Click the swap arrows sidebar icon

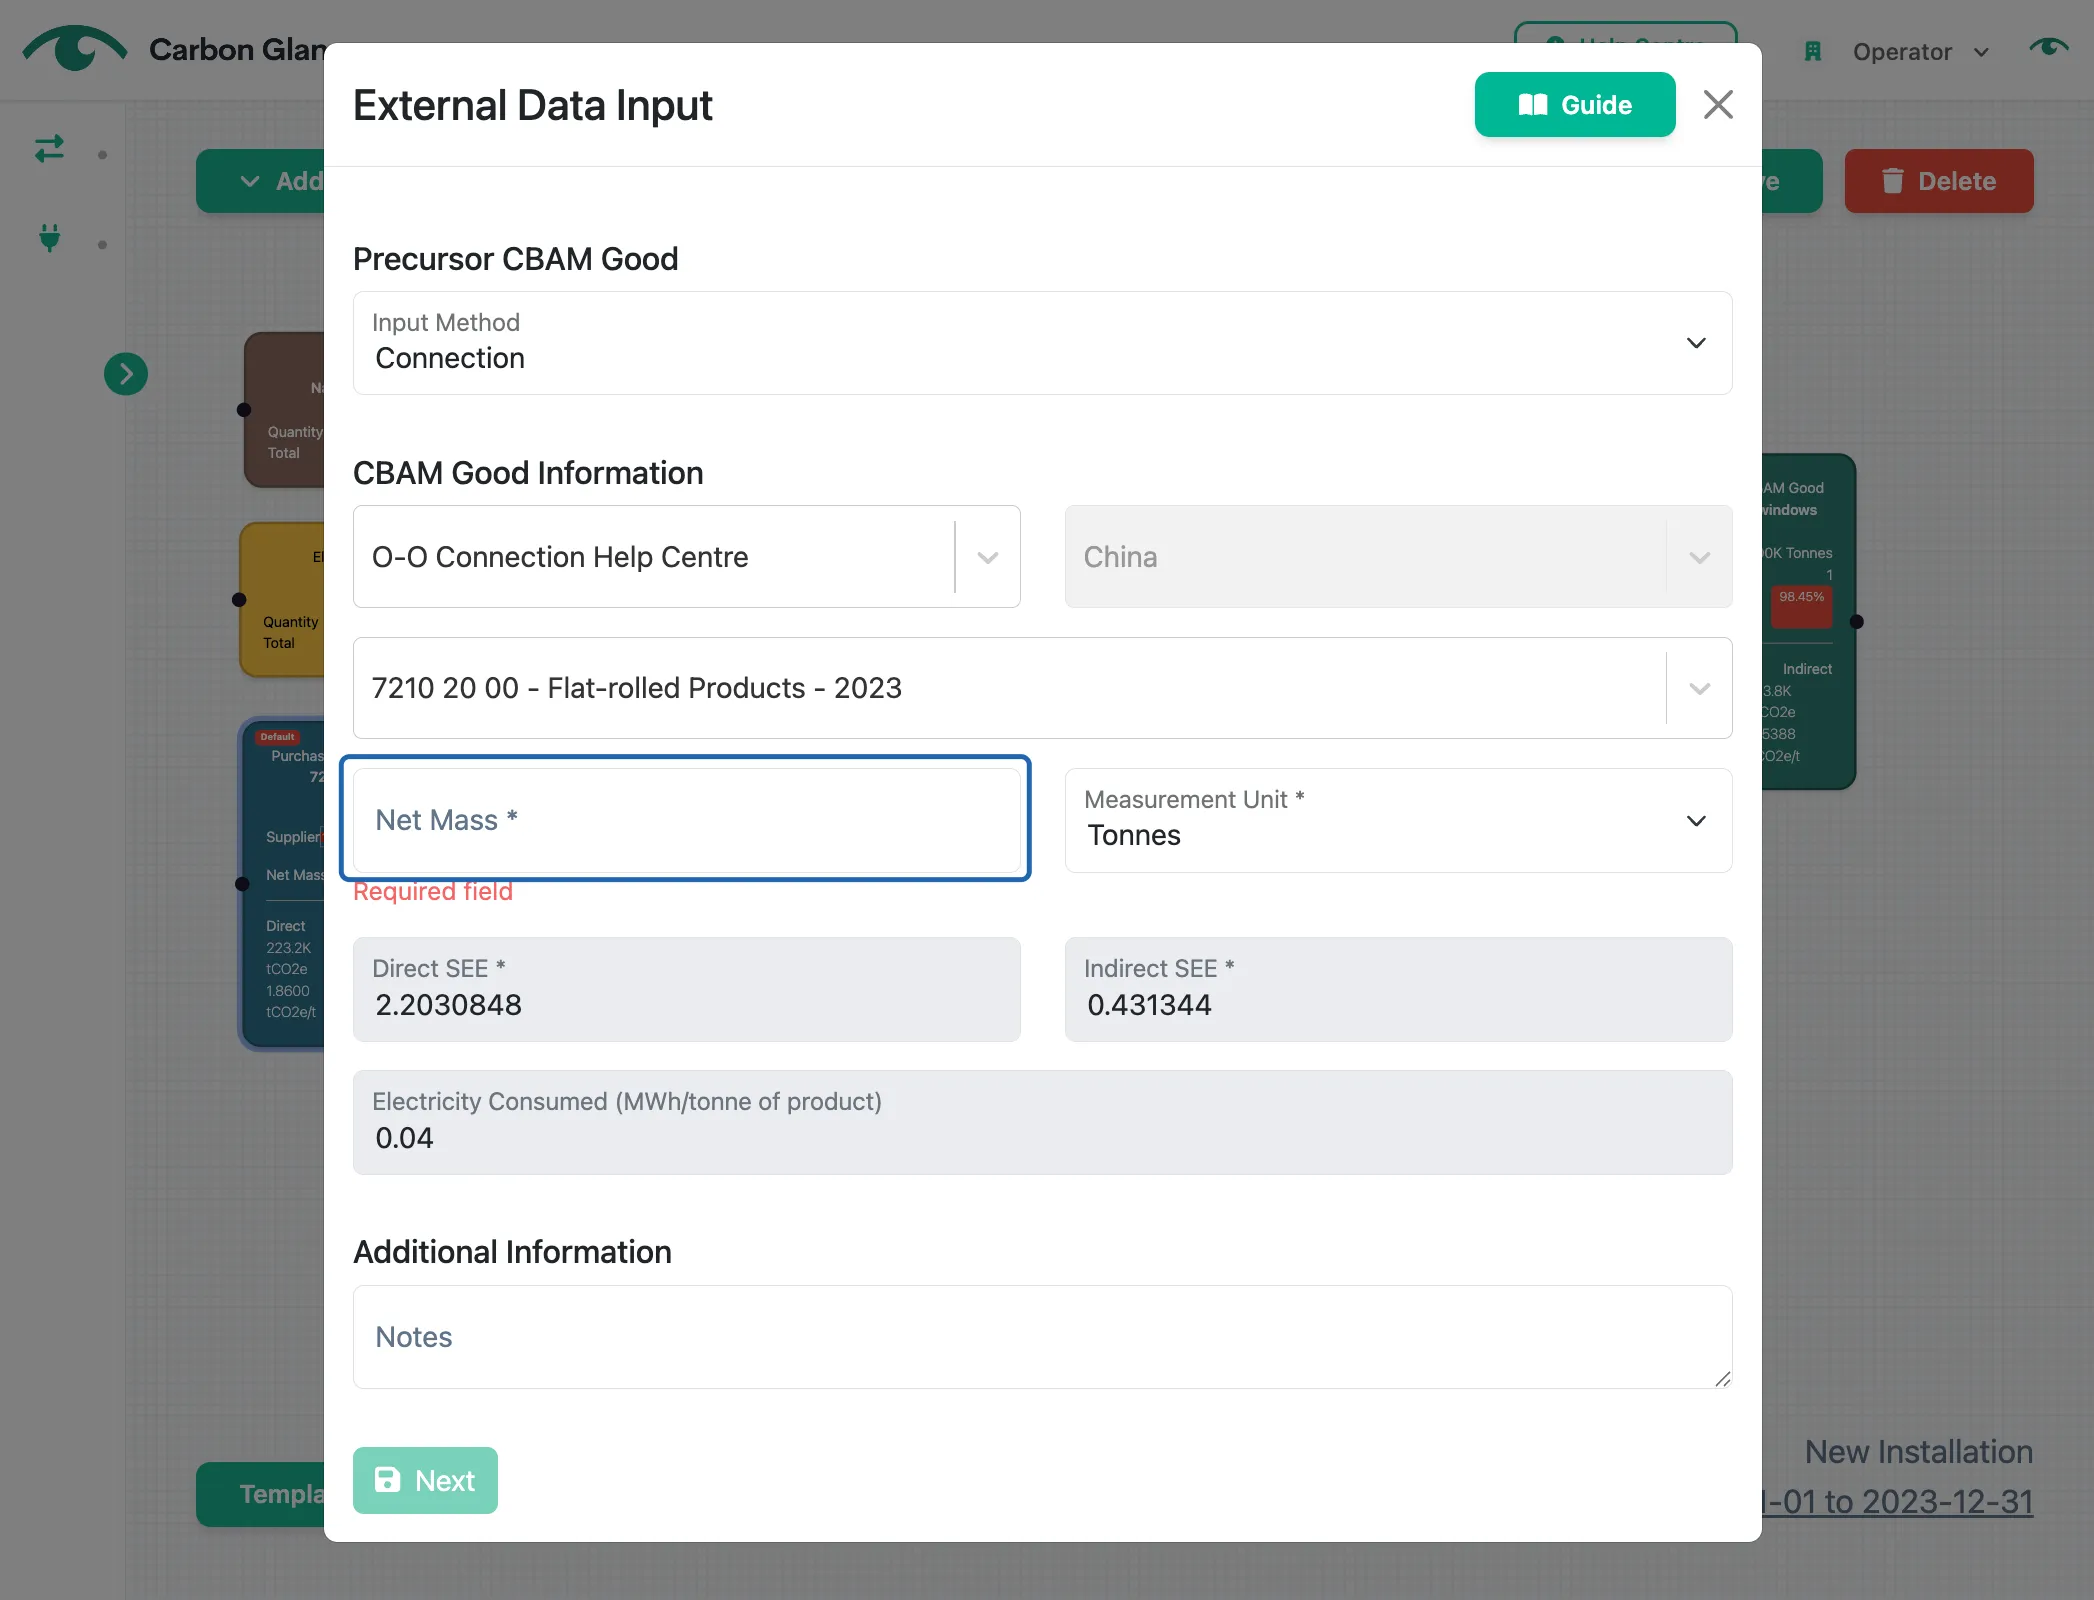(x=49, y=149)
